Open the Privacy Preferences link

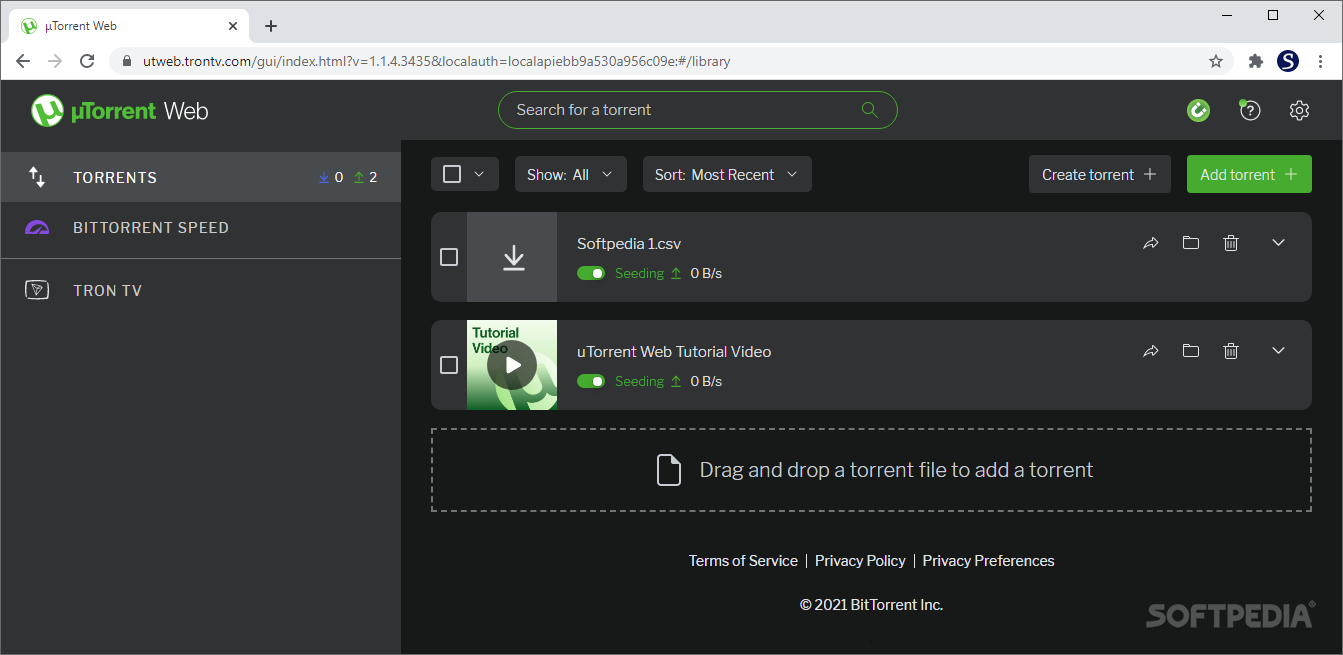pyautogui.click(x=988, y=561)
